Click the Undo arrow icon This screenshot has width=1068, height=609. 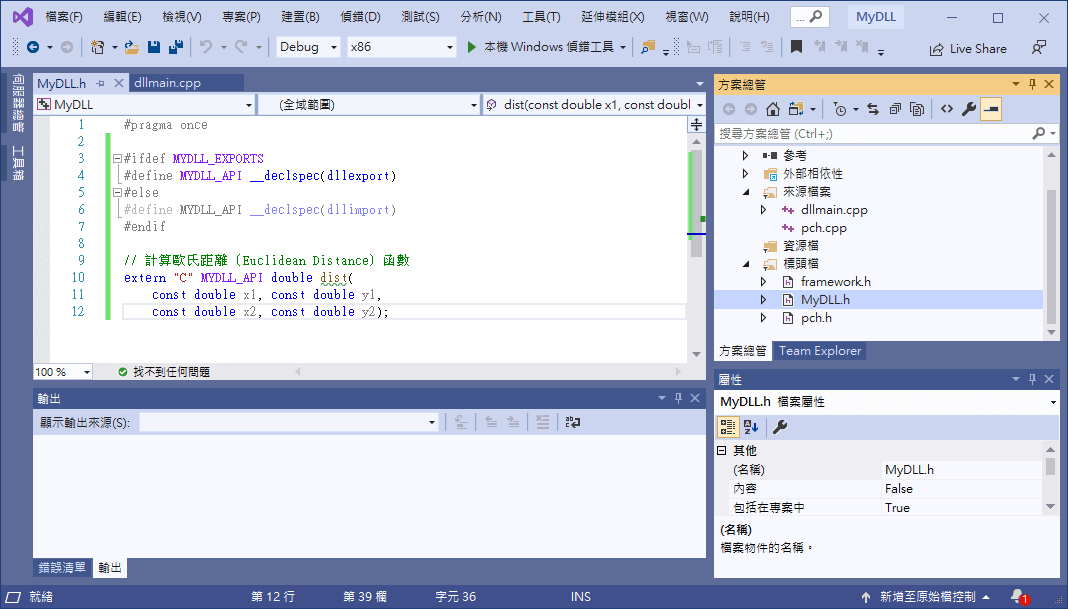205,47
